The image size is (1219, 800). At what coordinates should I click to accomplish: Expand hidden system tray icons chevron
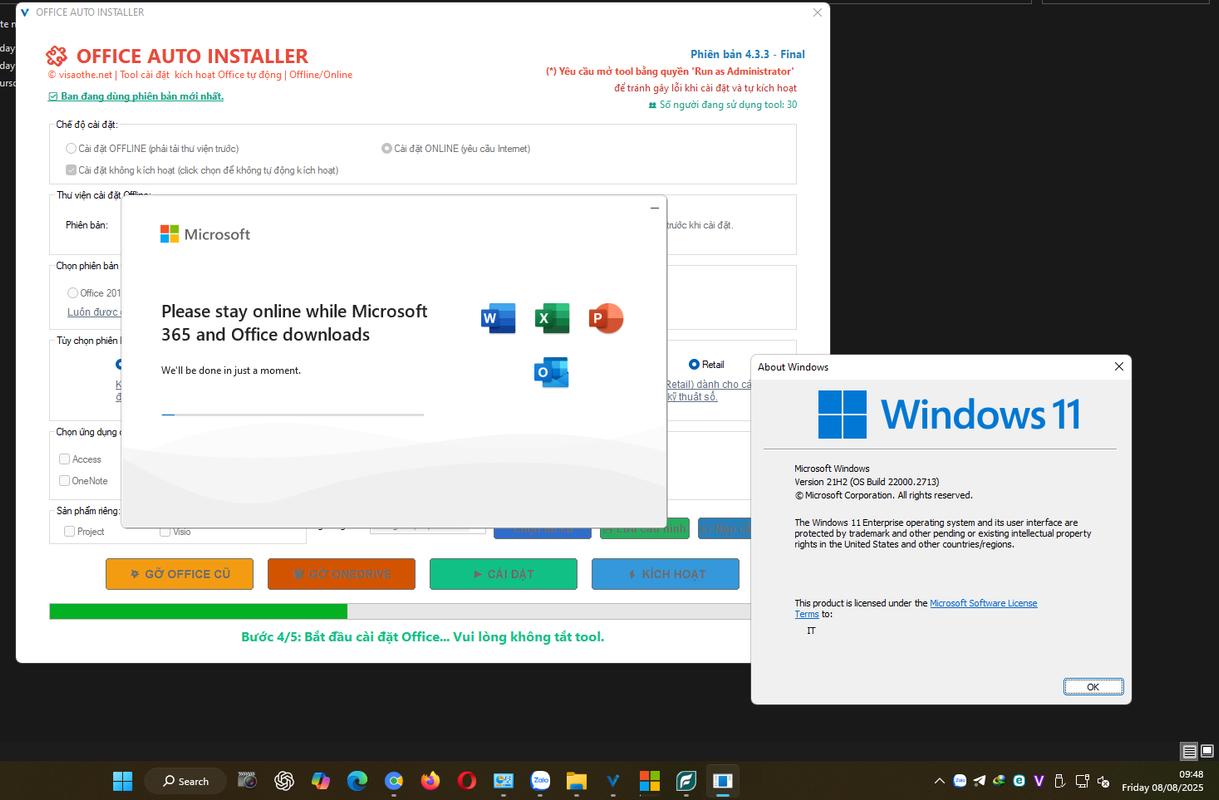939,781
